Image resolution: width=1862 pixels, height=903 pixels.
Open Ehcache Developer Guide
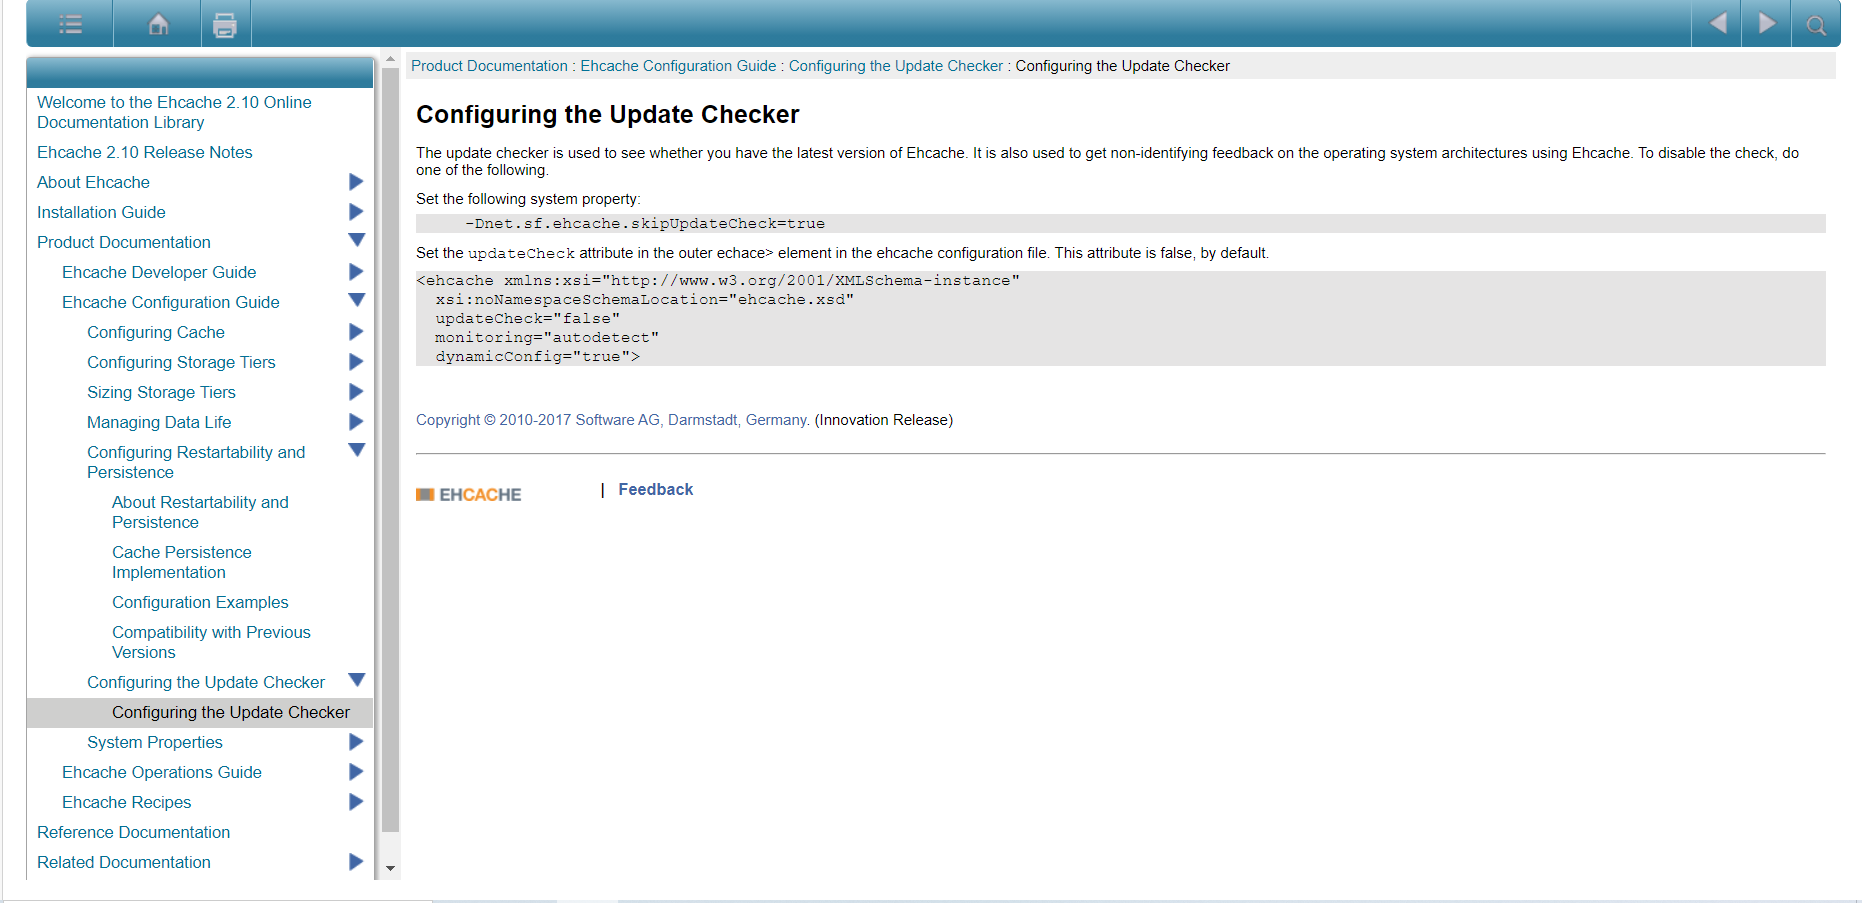pyautogui.click(x=159, y=272)
